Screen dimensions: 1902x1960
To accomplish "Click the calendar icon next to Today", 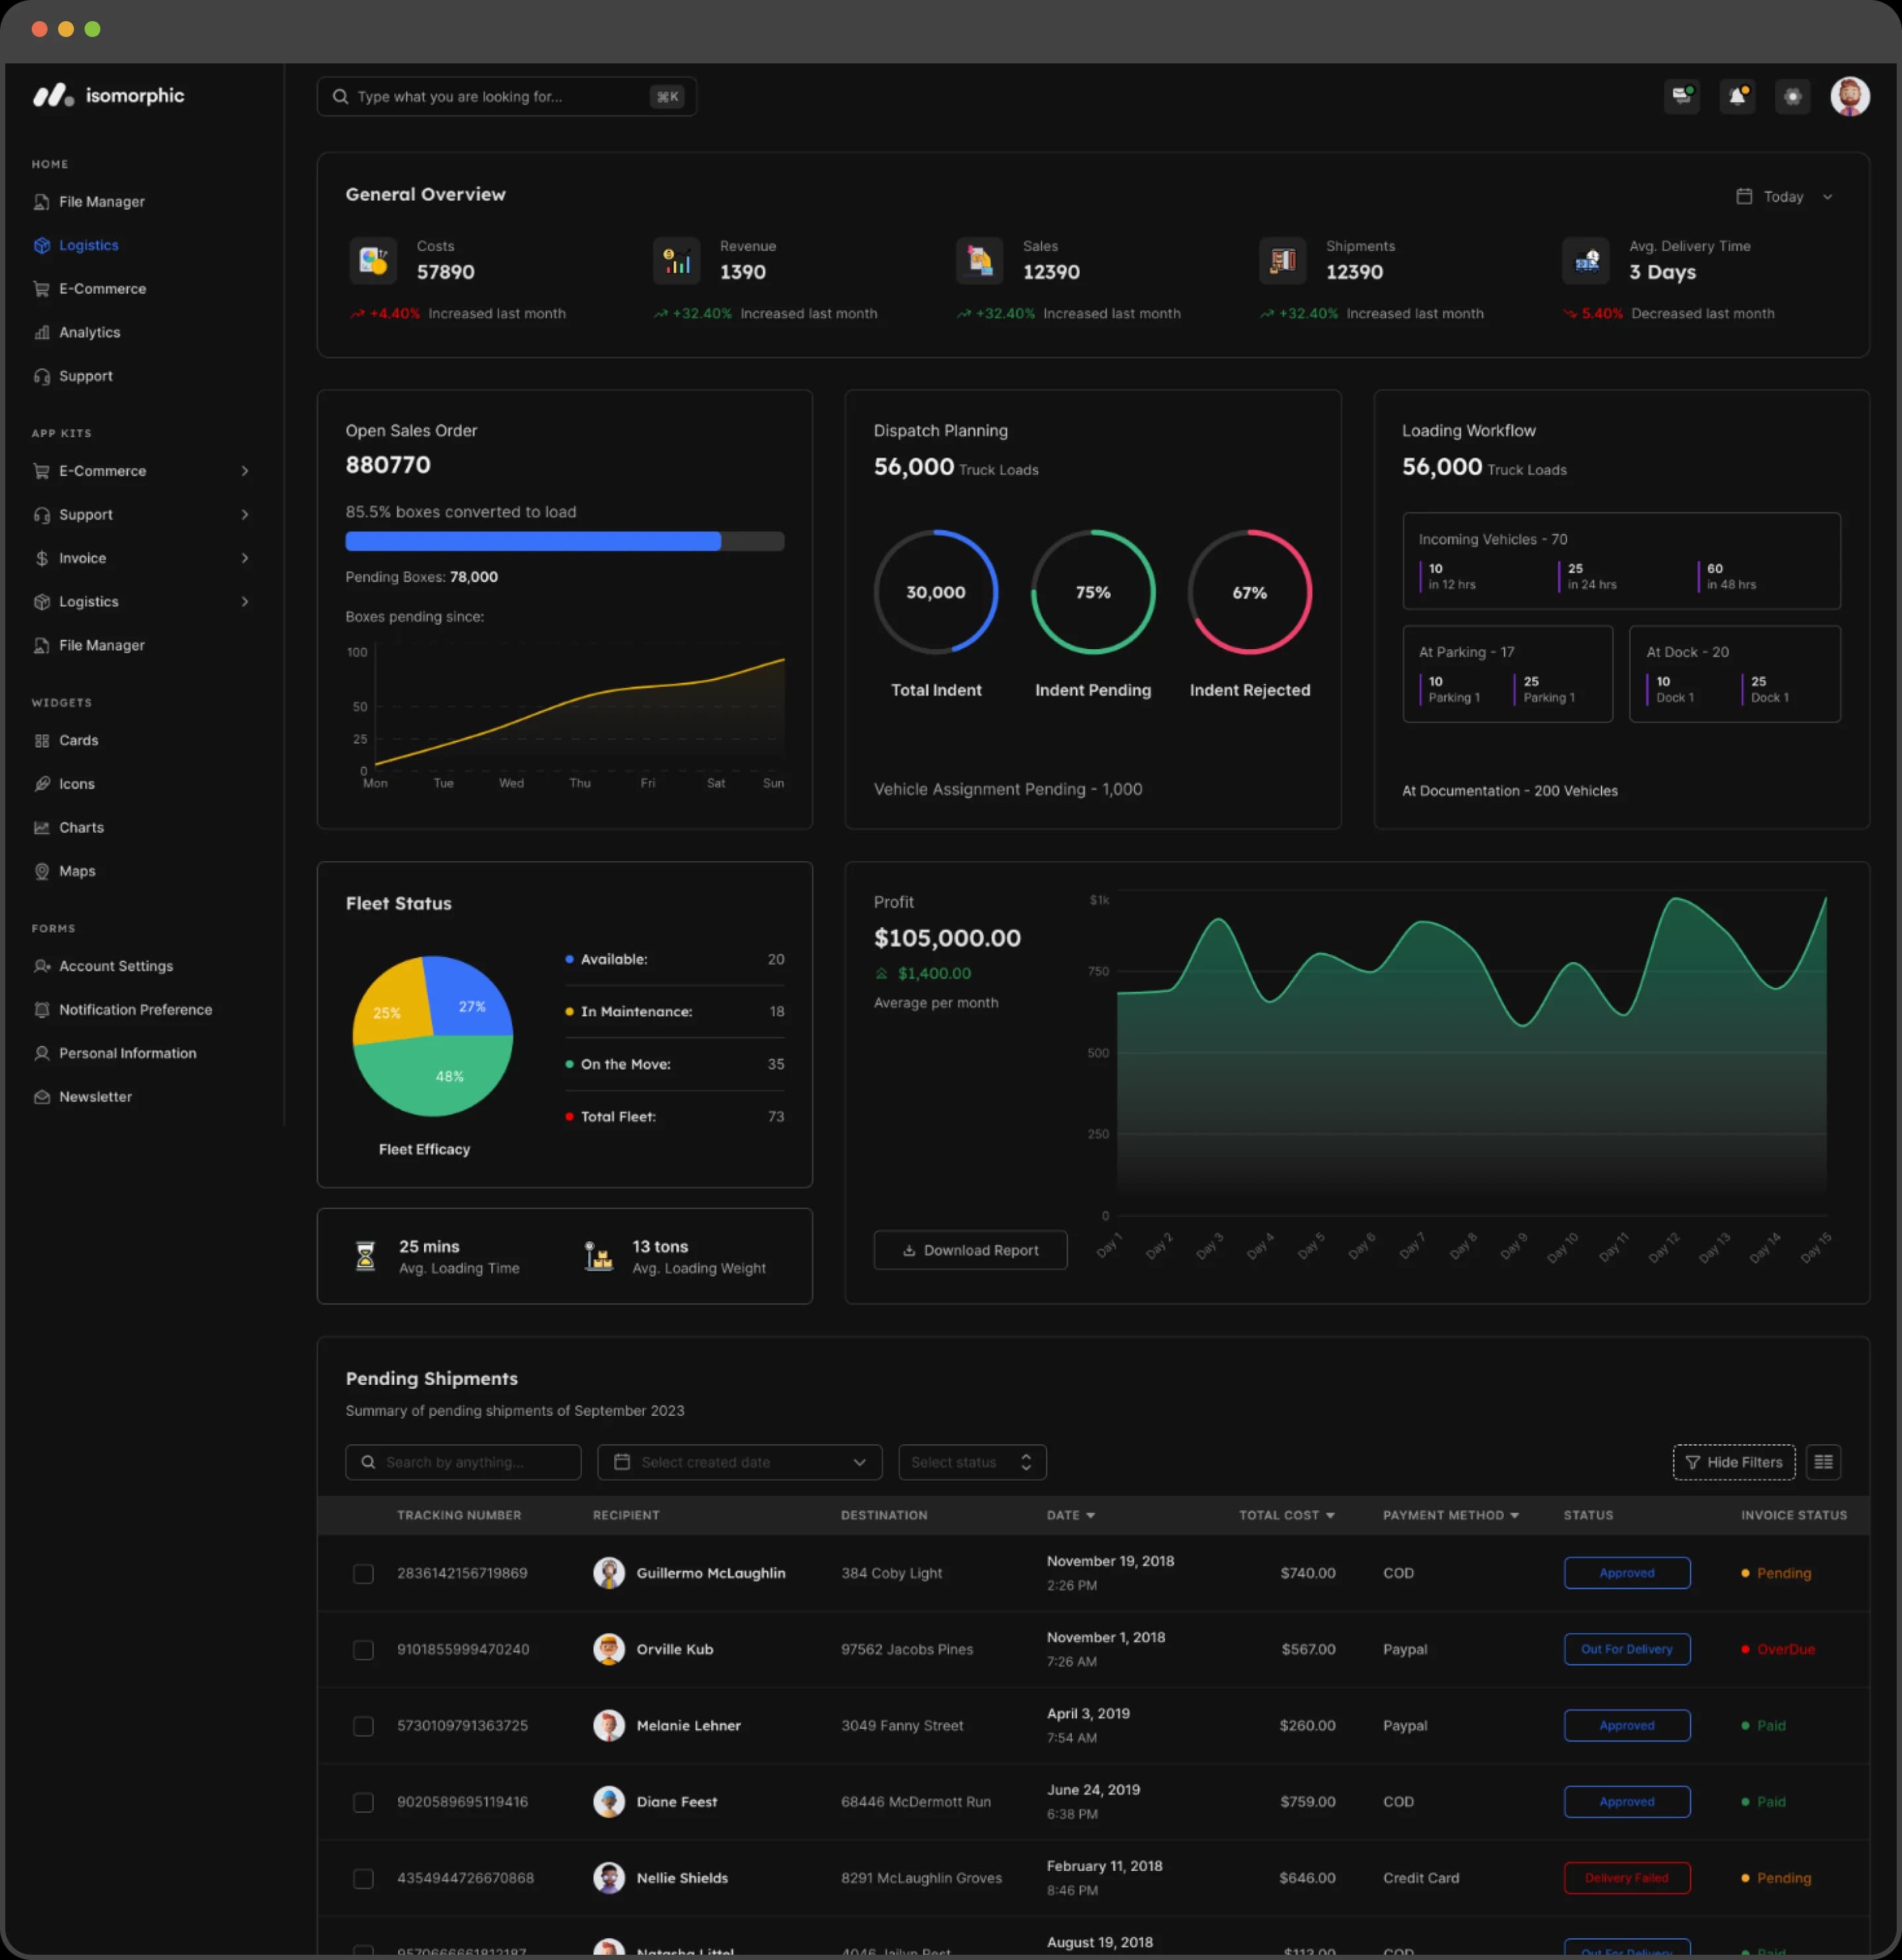I will coord(1743,196).
